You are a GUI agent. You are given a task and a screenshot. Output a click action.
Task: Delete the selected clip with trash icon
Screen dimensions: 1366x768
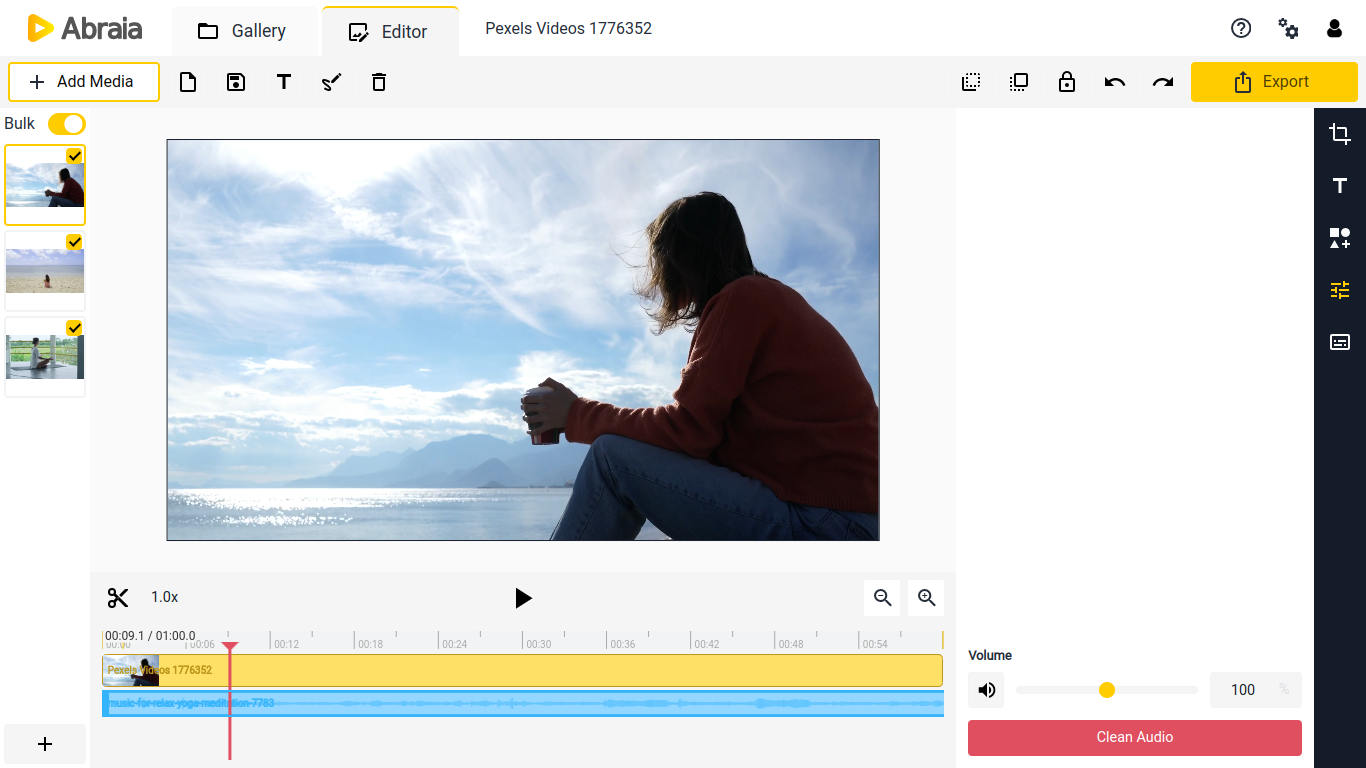[x=378, y=82]
